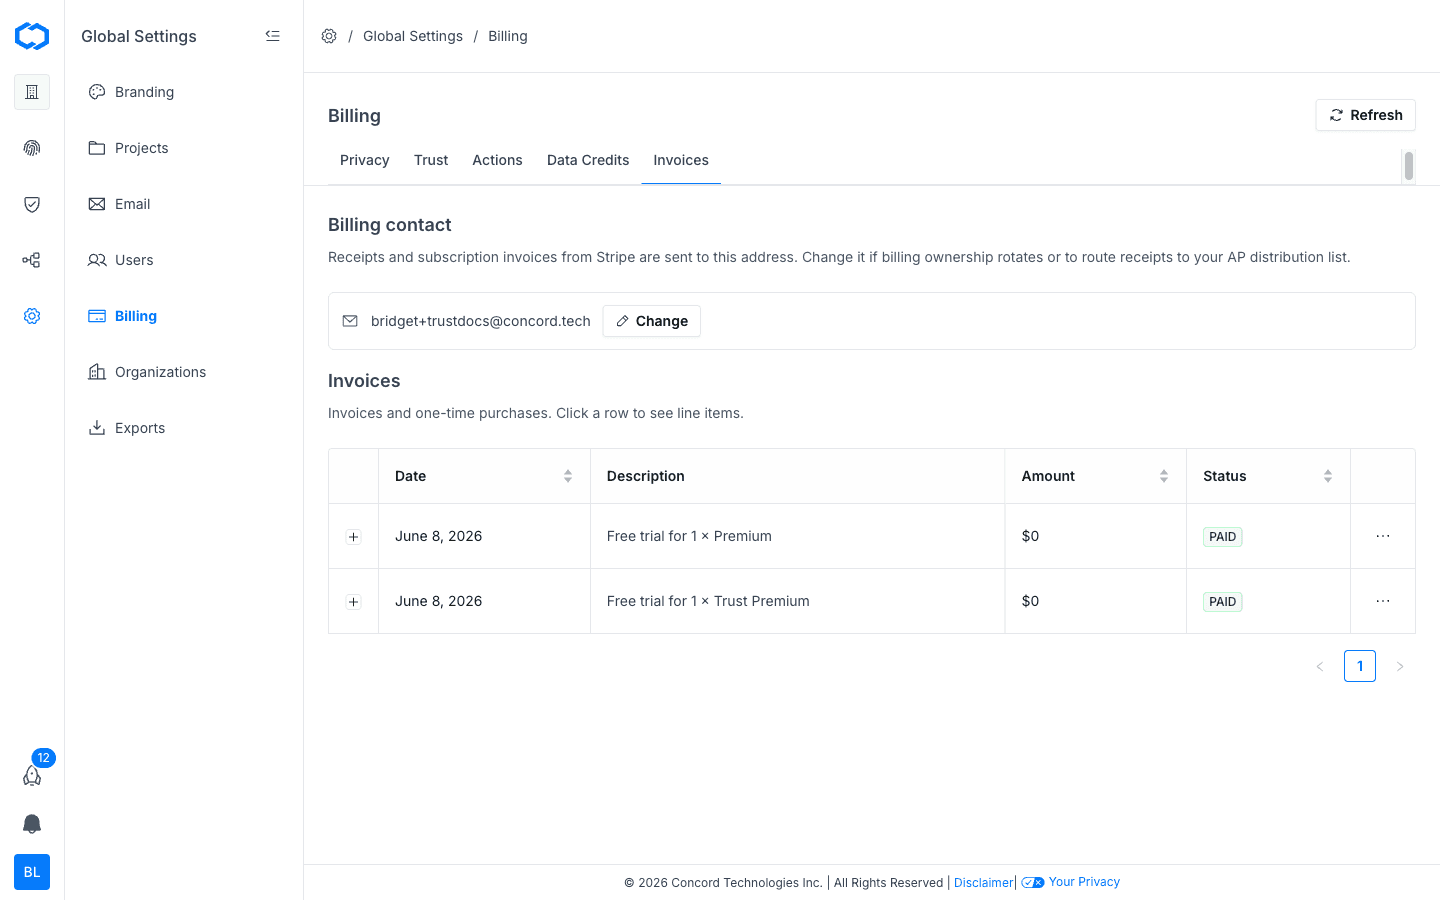The height and width of the screenshot is (900, 1440).
Task: Expand the Trust Premium invoice row
Action: (353, 602)
